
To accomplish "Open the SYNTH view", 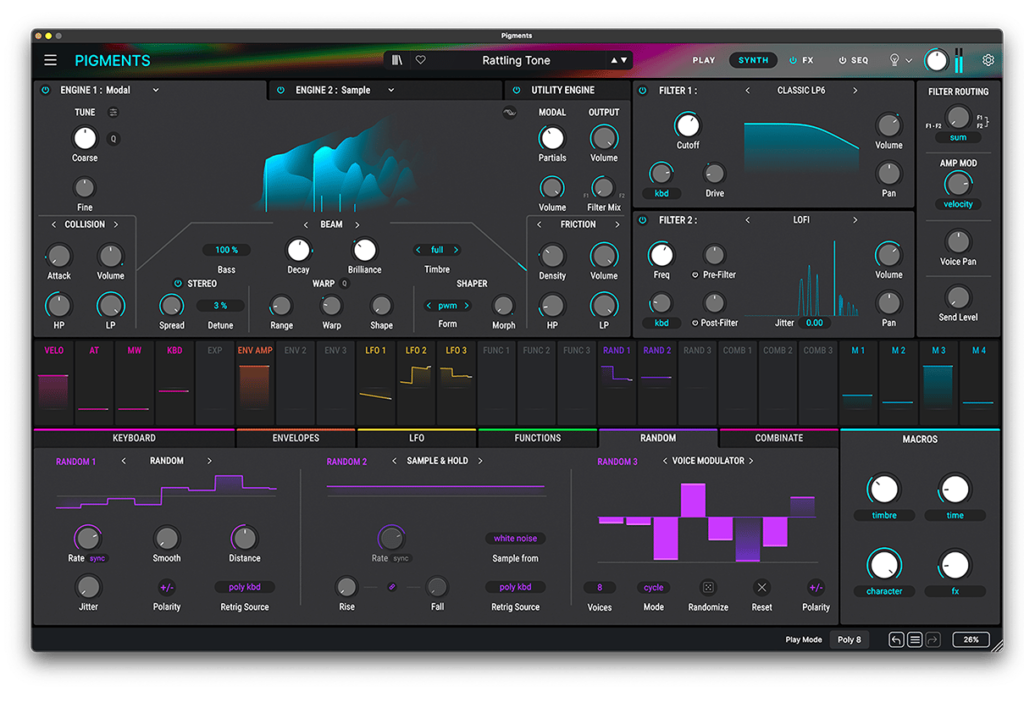I will click(x=753, y=60).
